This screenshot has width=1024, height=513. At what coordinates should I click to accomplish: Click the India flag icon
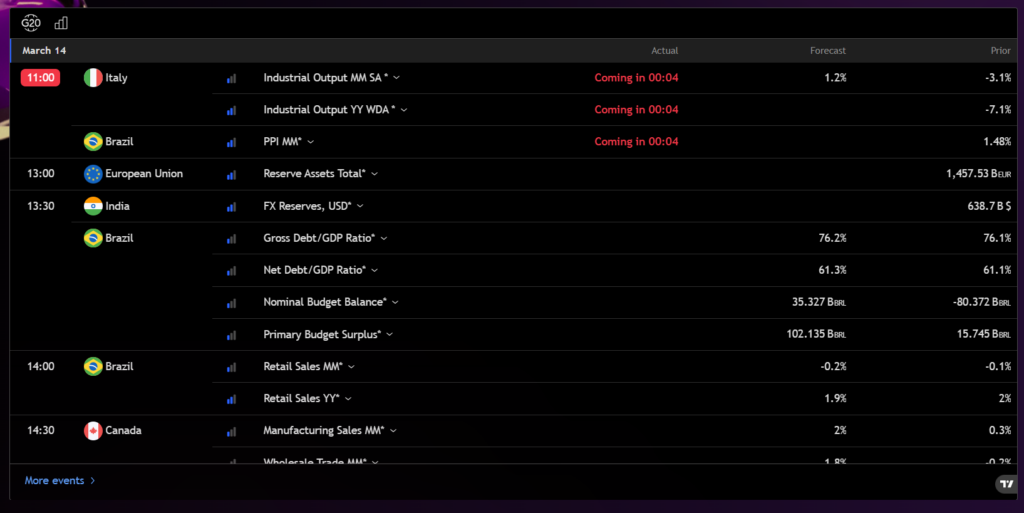93,206
